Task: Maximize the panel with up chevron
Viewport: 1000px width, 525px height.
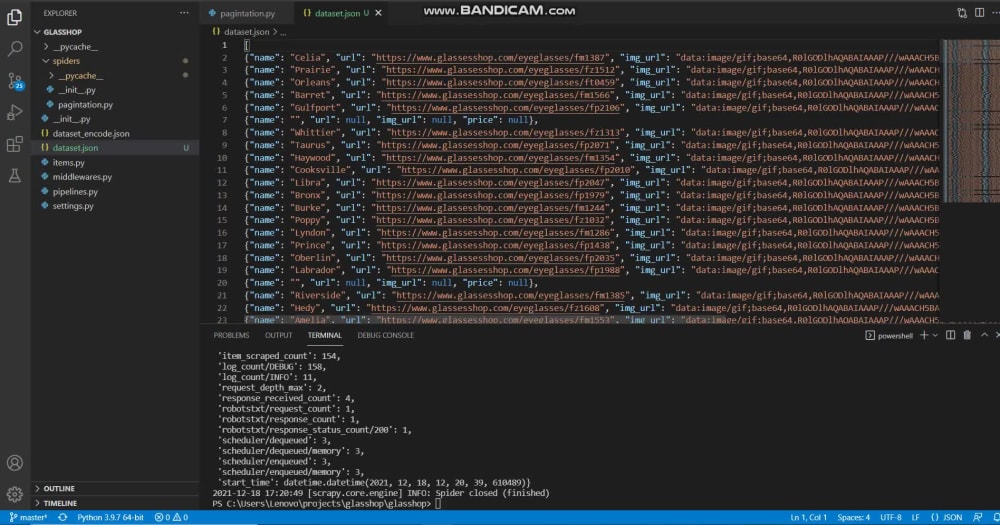Action: pyautogui.click(x=984, y=335)
